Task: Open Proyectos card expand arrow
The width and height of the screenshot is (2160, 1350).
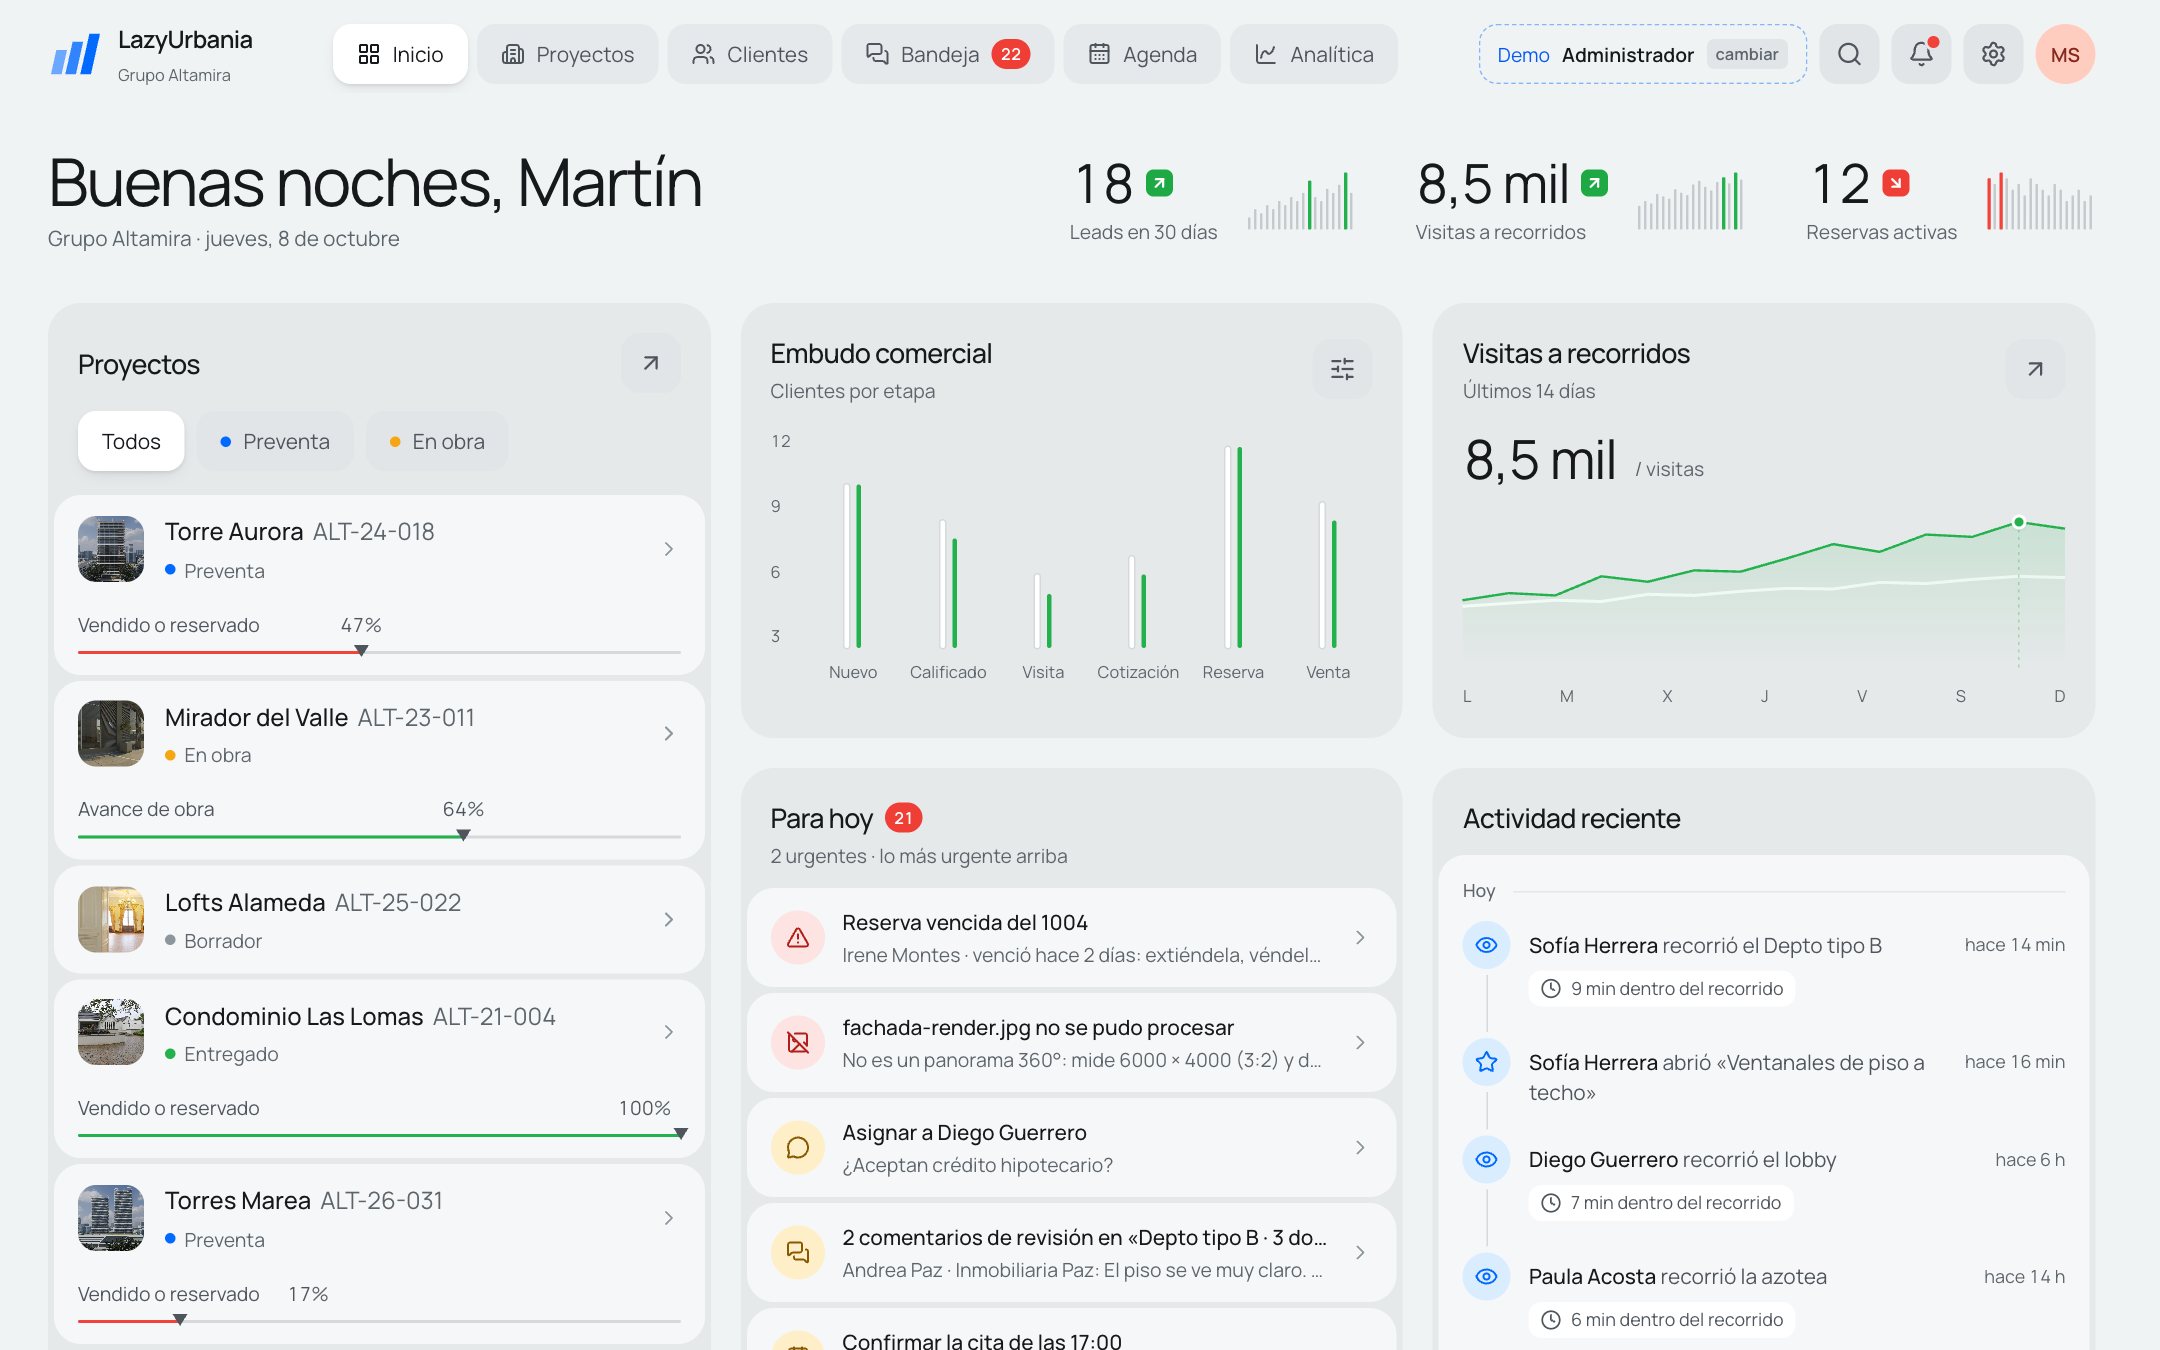Action: [x=651, y=364]
